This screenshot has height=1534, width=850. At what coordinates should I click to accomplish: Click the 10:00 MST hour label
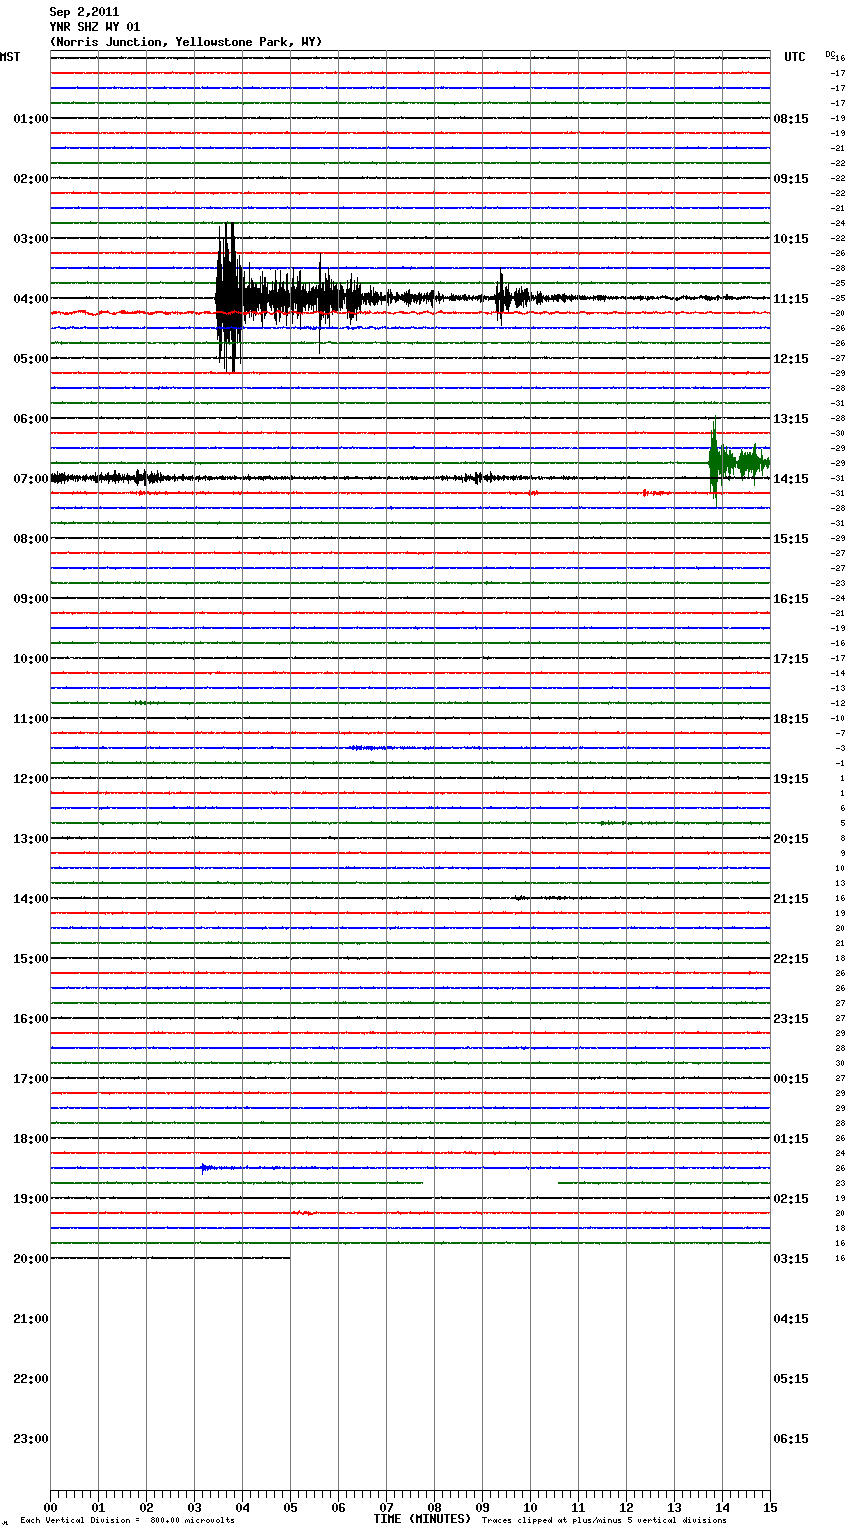(30, 659)
